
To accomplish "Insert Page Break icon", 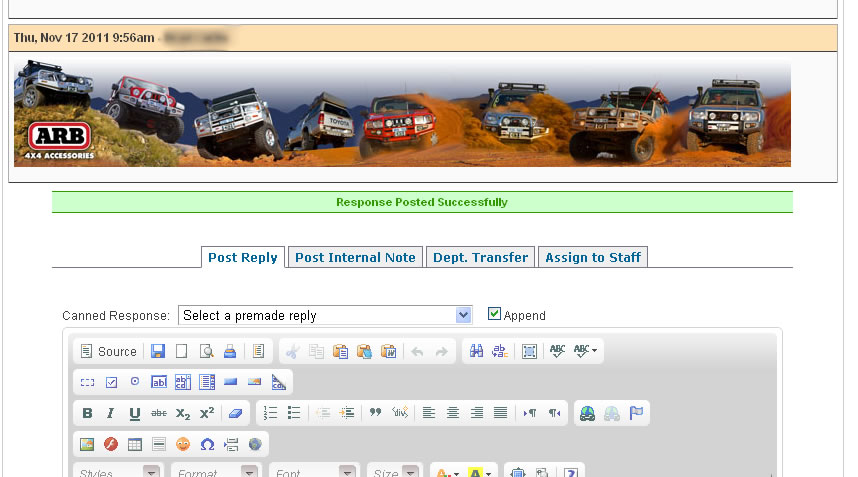I will tap(231, 445).
